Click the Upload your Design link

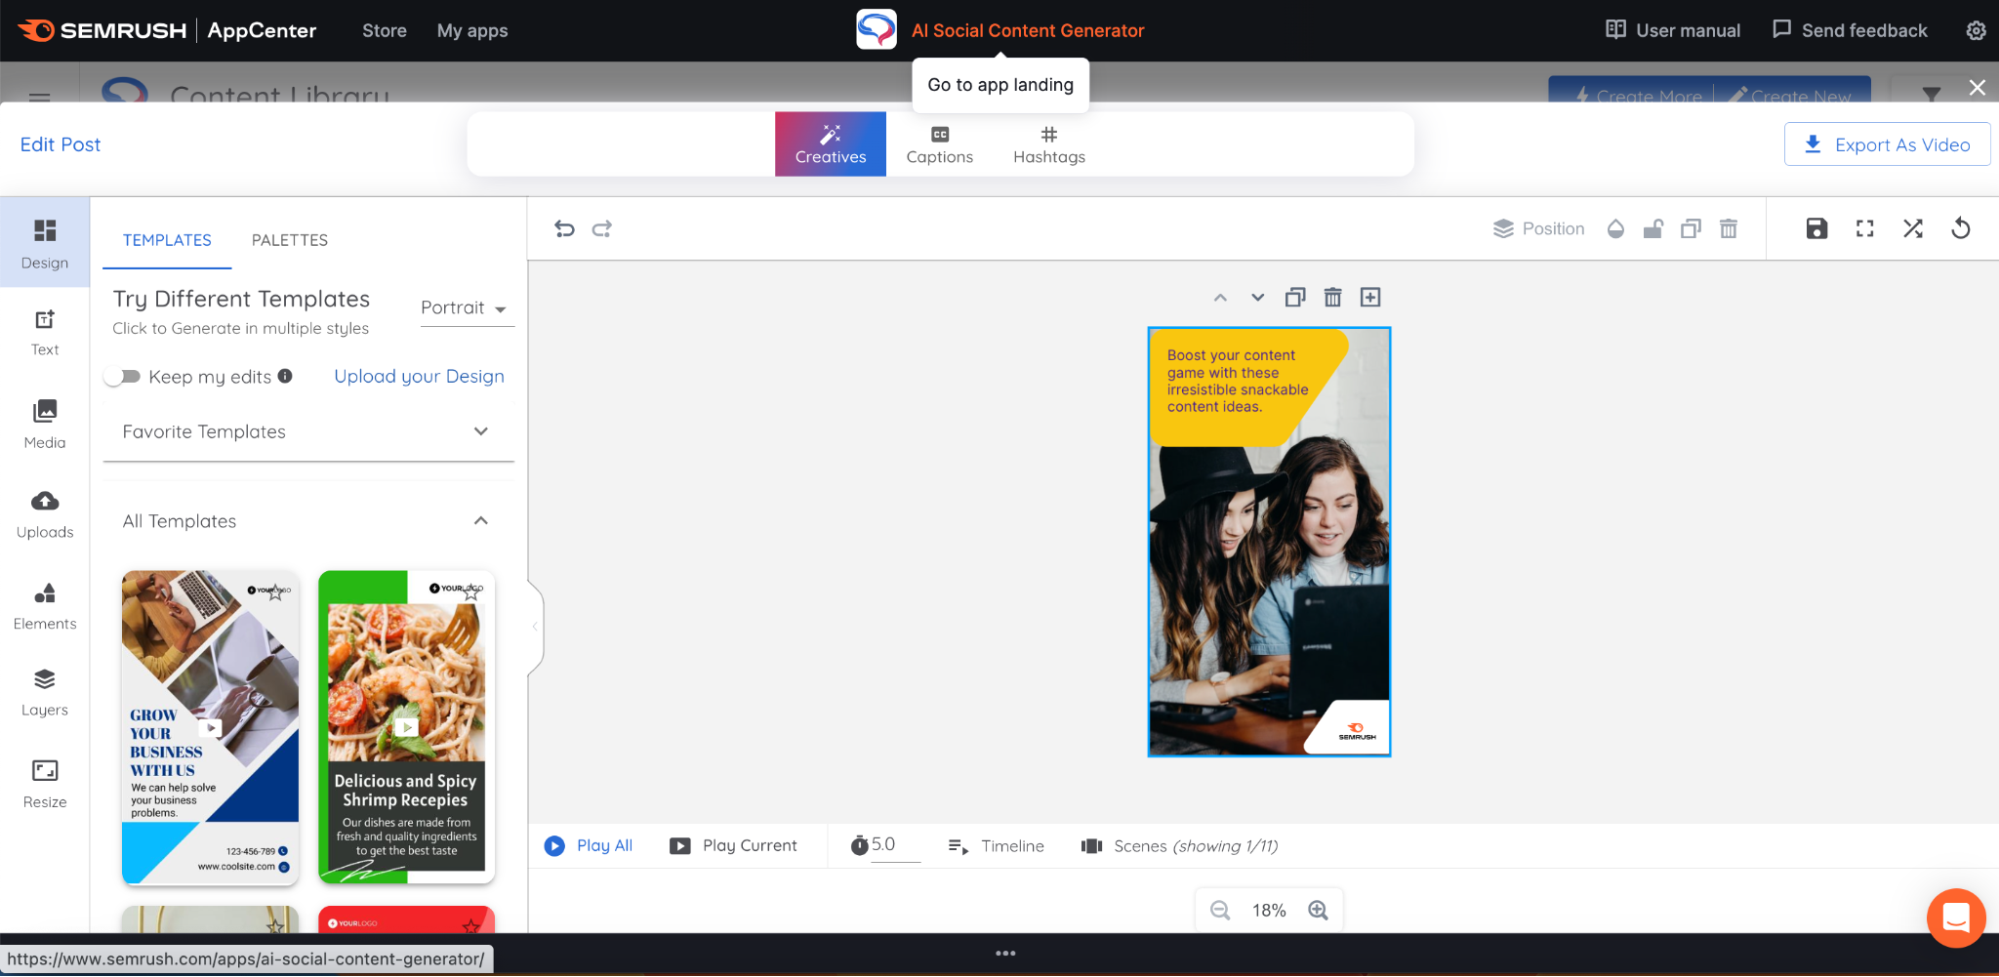(x=418, y=376)
